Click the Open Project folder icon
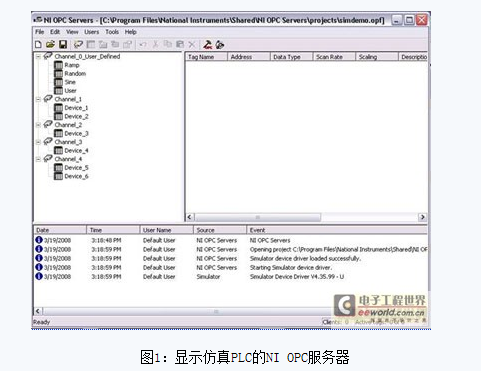Viewport: 481px width, 371px height. click(x=50, y=44)
